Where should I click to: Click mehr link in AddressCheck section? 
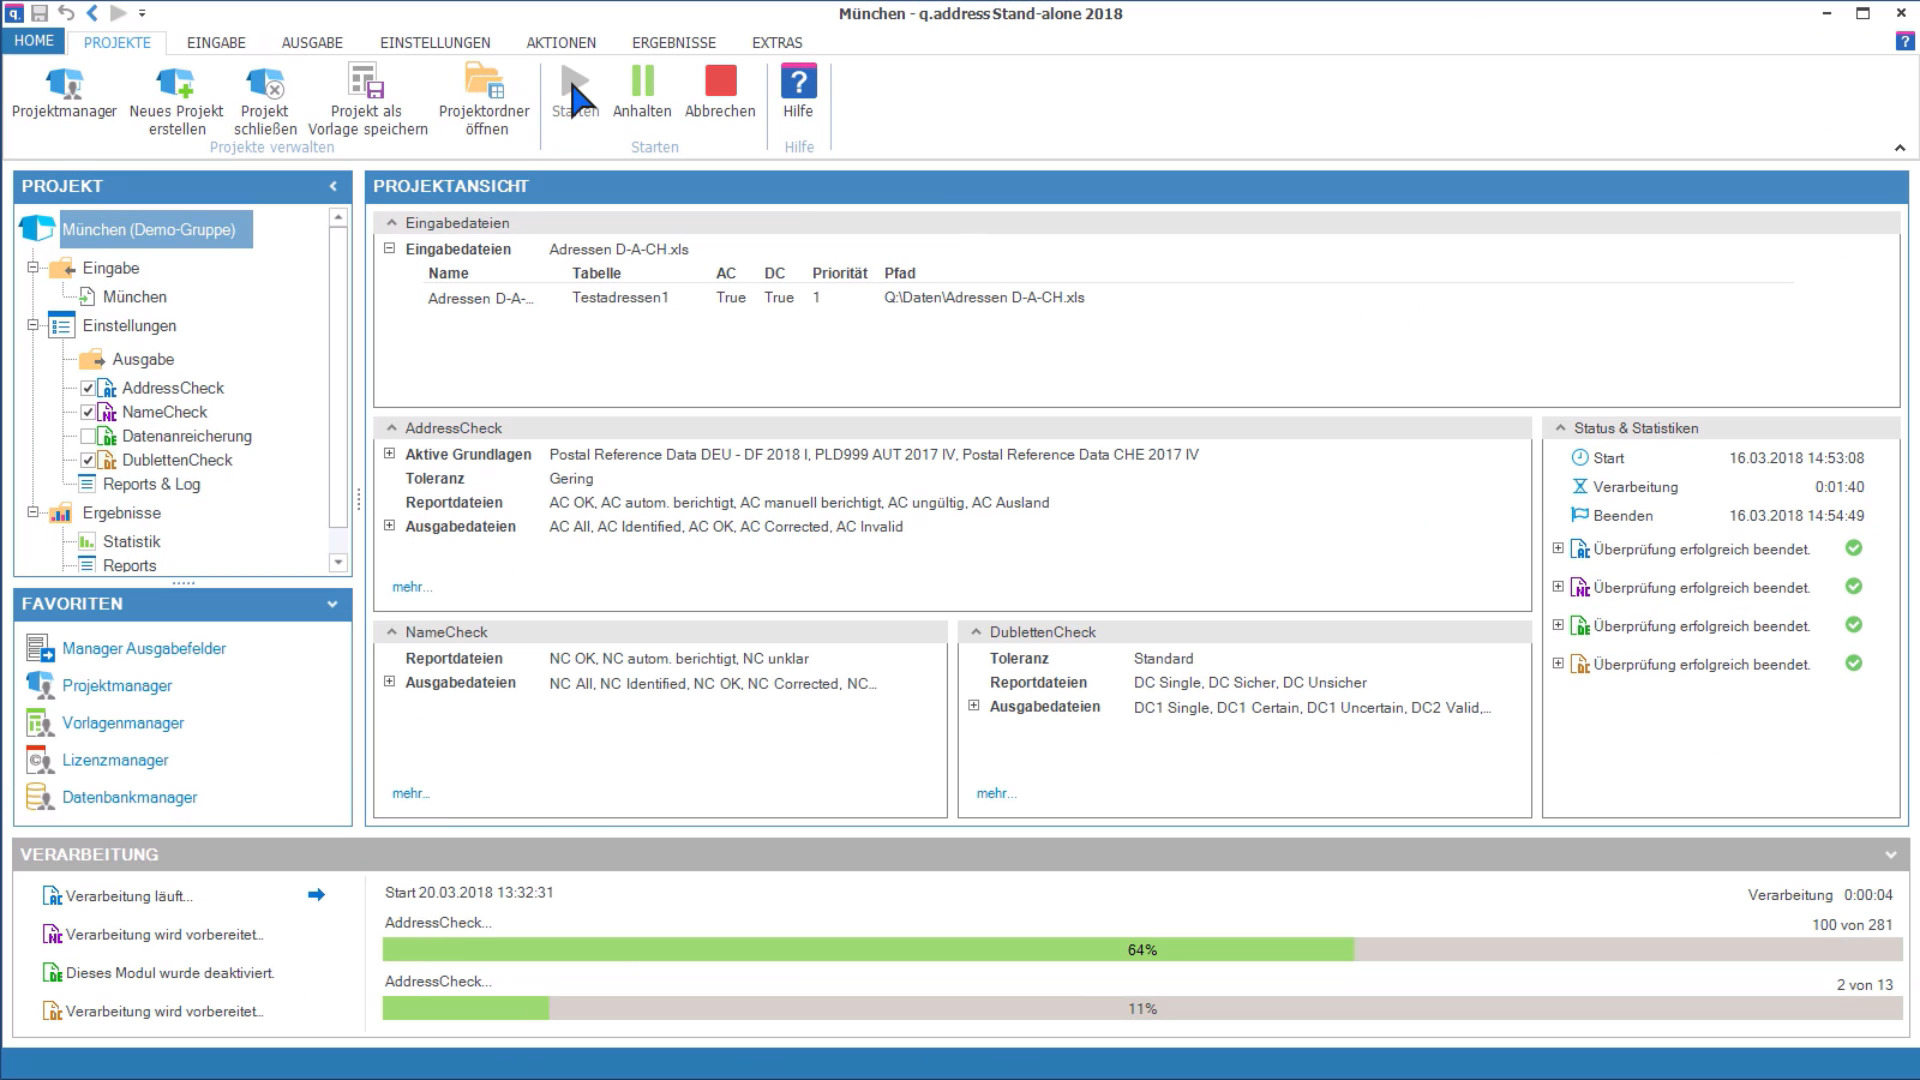click(411, 587)
